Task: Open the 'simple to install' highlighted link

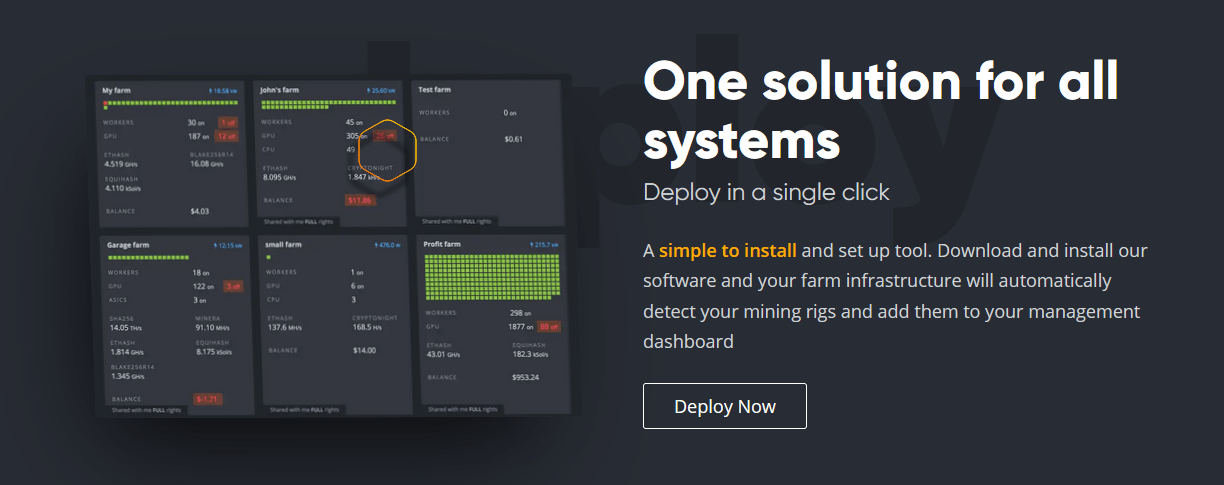Action: click(728, 250)
